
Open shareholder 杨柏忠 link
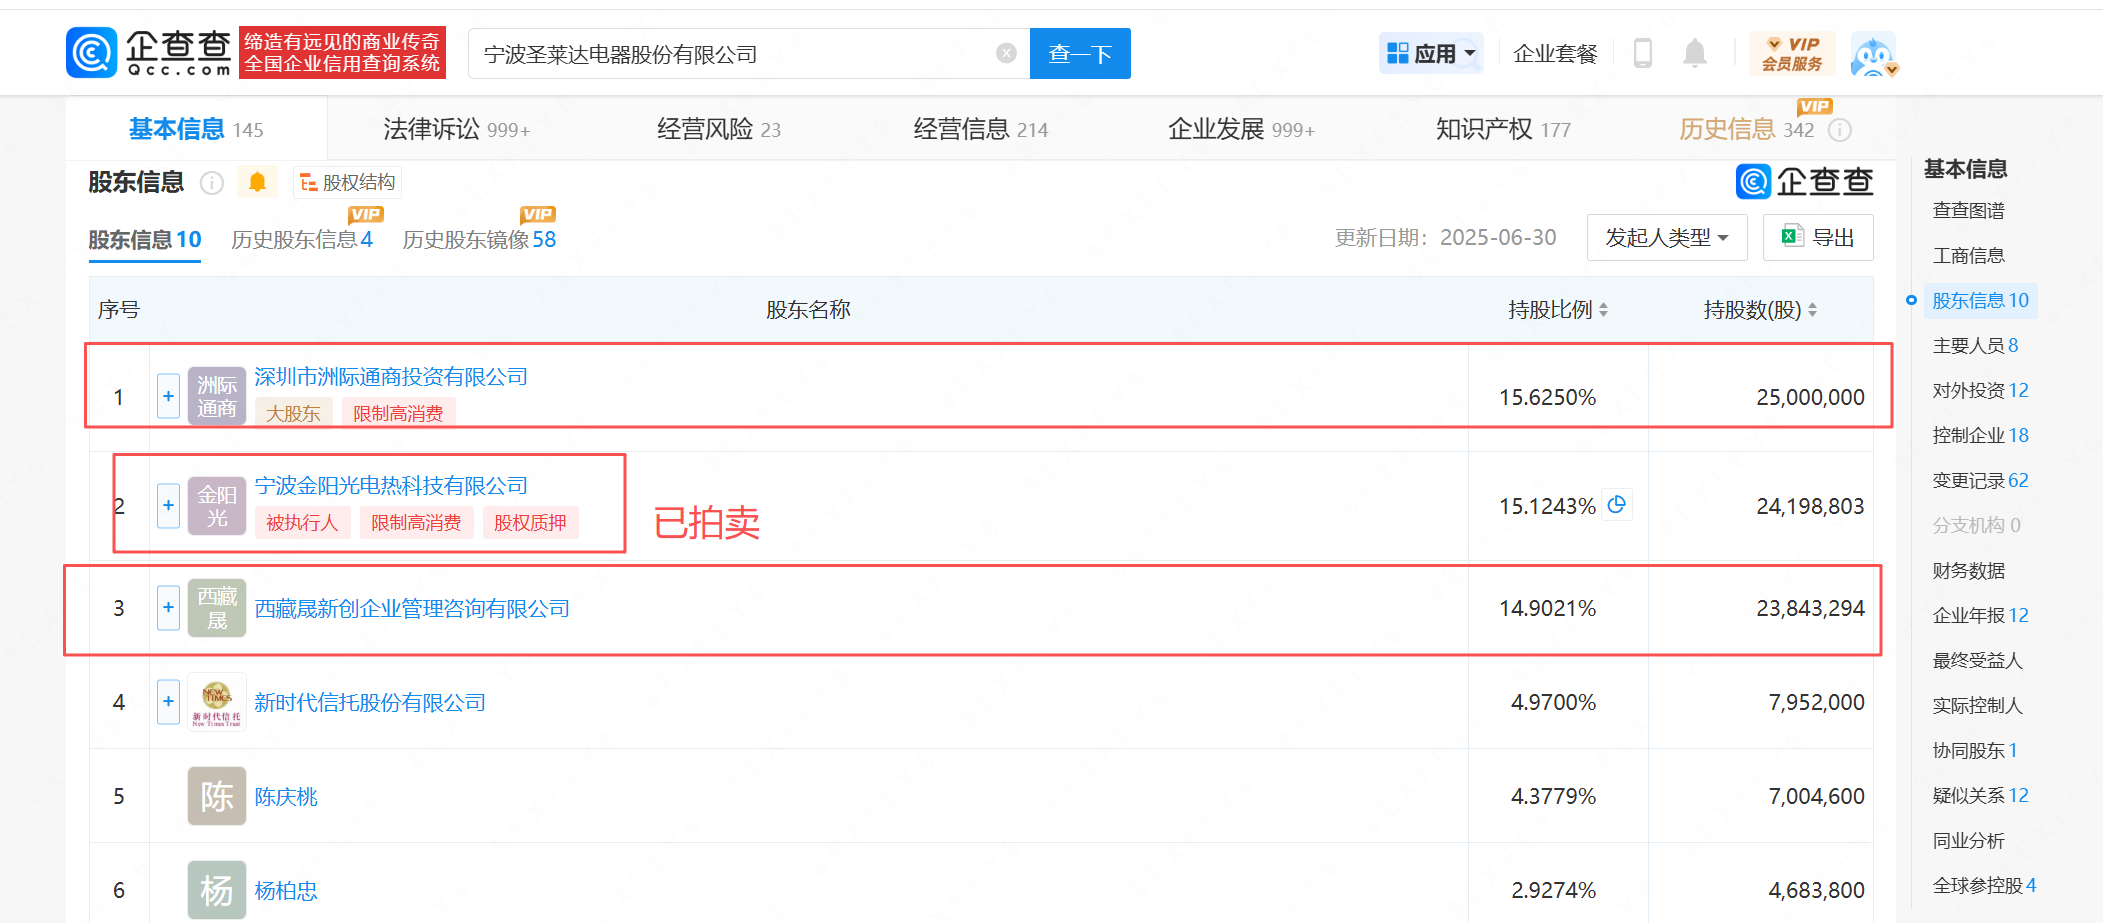coord(286,891)
